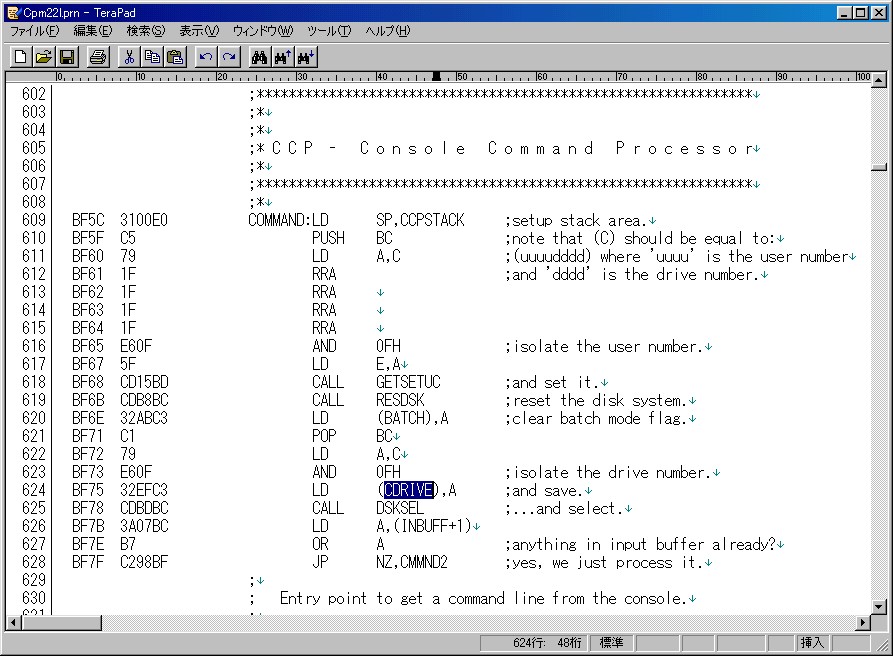Open the 検索(S) menu
Screen dimensions: 893x656
[146, 31]
